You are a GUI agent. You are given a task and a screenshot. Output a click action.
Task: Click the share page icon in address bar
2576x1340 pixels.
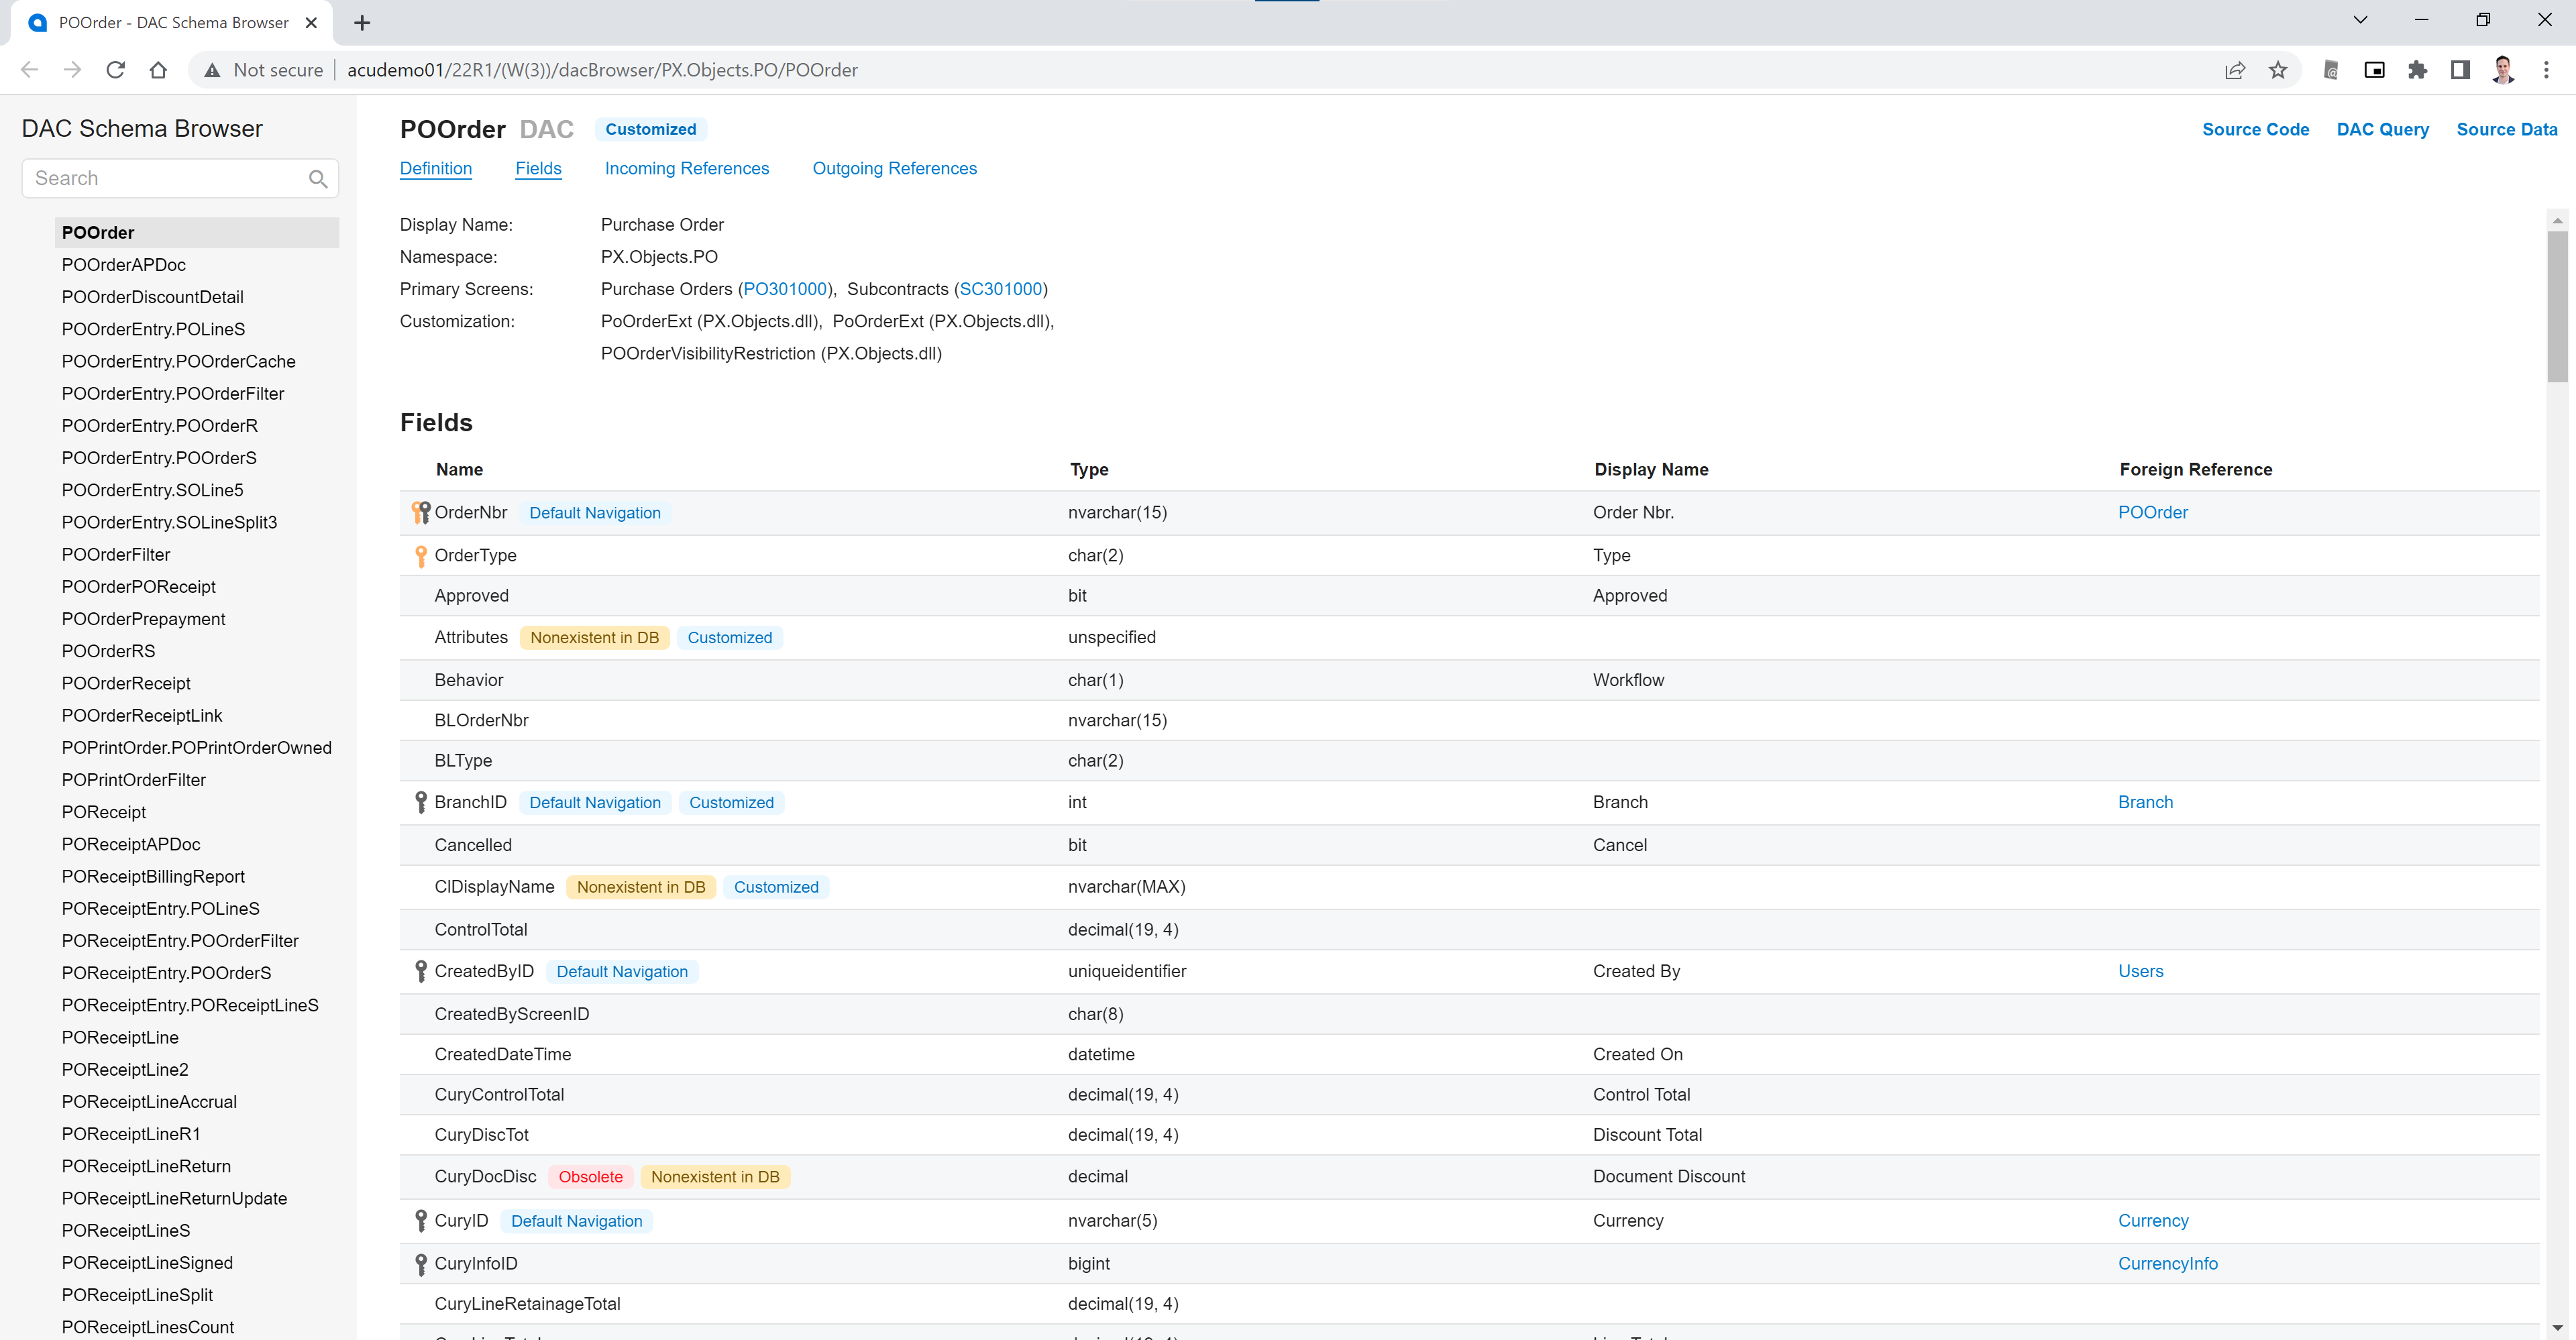click(x=2235, y=70)
